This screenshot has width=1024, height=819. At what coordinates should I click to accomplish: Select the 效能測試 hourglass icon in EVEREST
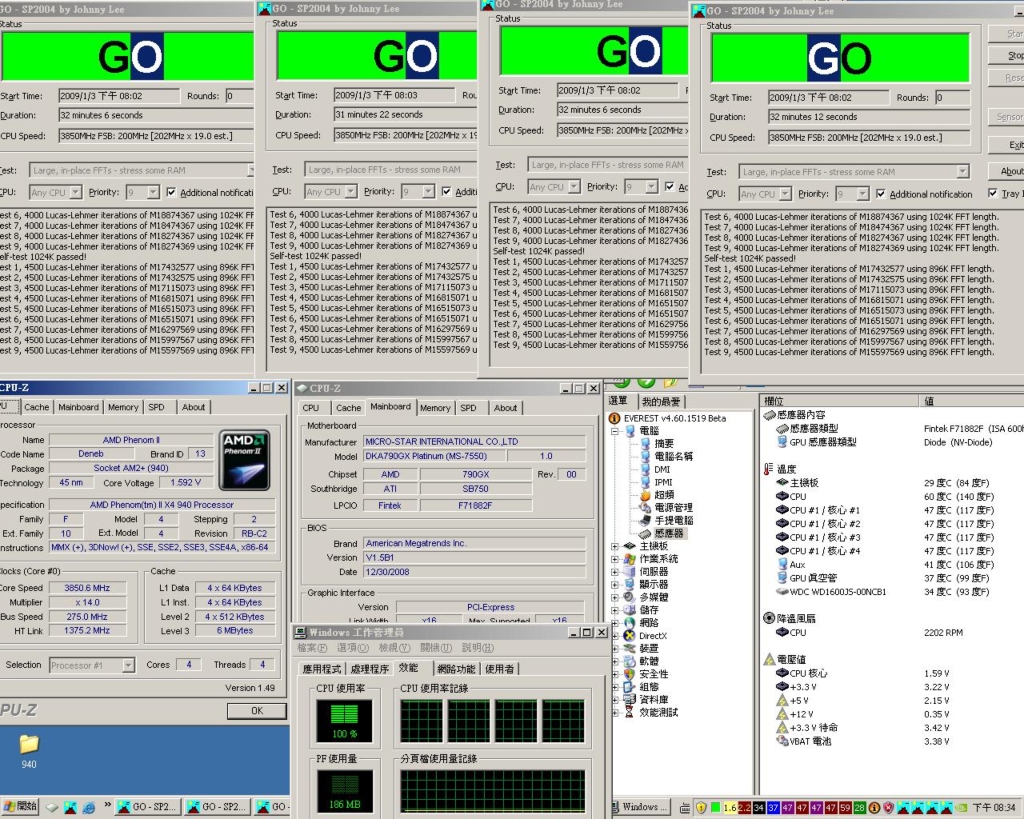click(630, 713)
